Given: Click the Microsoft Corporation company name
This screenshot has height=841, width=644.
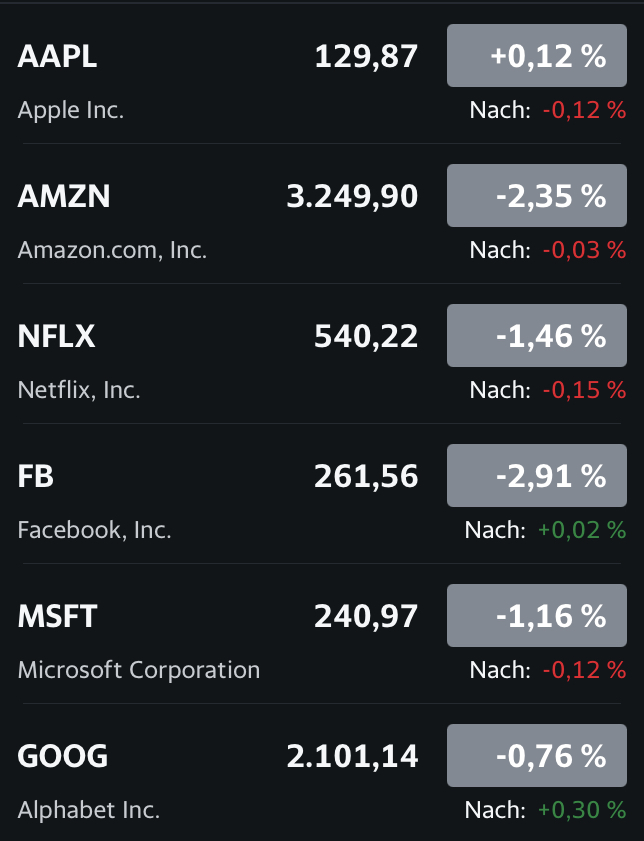Looking at the screenshot, I should pyautogui.click(x=138, y=670).
